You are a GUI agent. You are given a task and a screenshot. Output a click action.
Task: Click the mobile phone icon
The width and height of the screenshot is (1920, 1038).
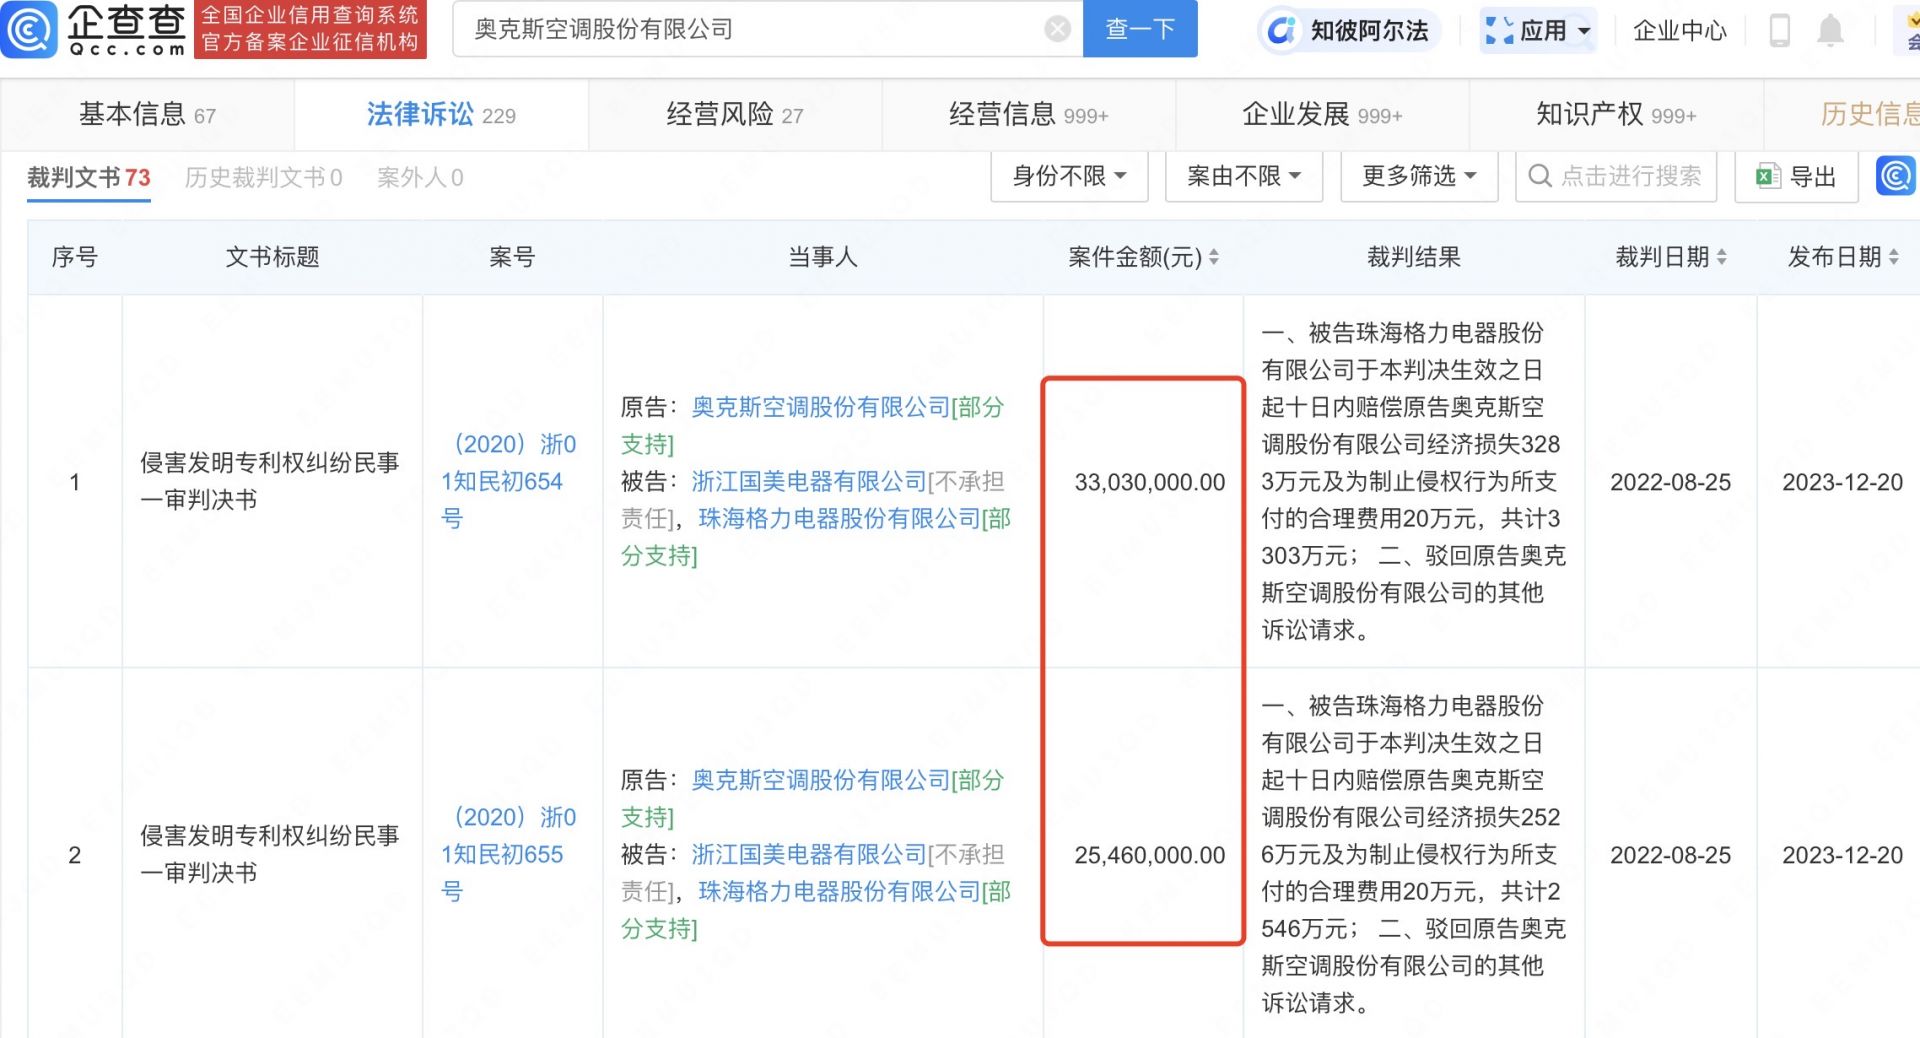[1779, 31]
